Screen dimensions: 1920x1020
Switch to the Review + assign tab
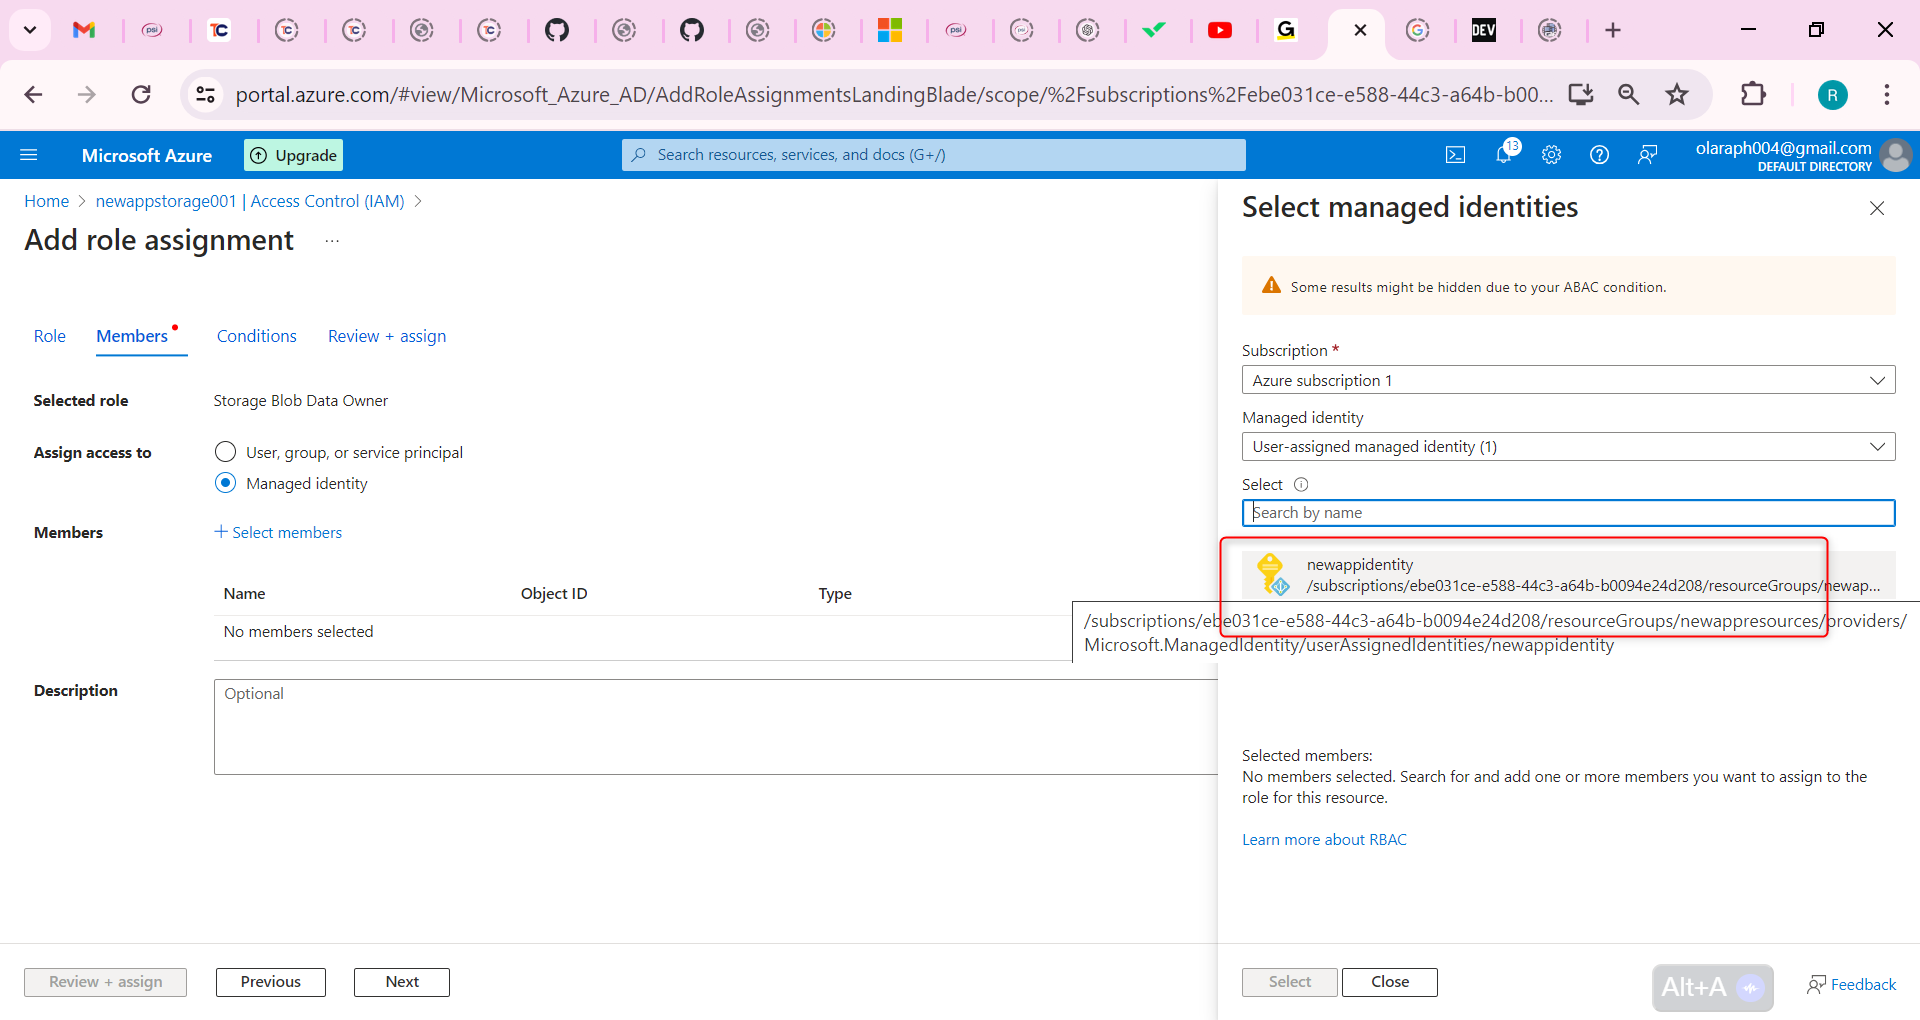click(x=387, y=336)
